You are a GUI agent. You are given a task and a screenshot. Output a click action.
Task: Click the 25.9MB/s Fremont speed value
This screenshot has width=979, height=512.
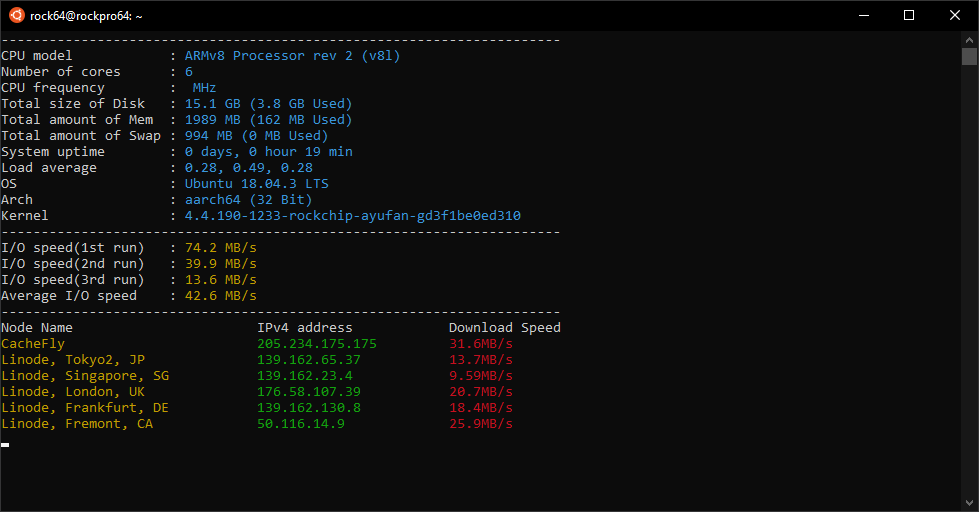pyautogui.click(x=480, y=424)
